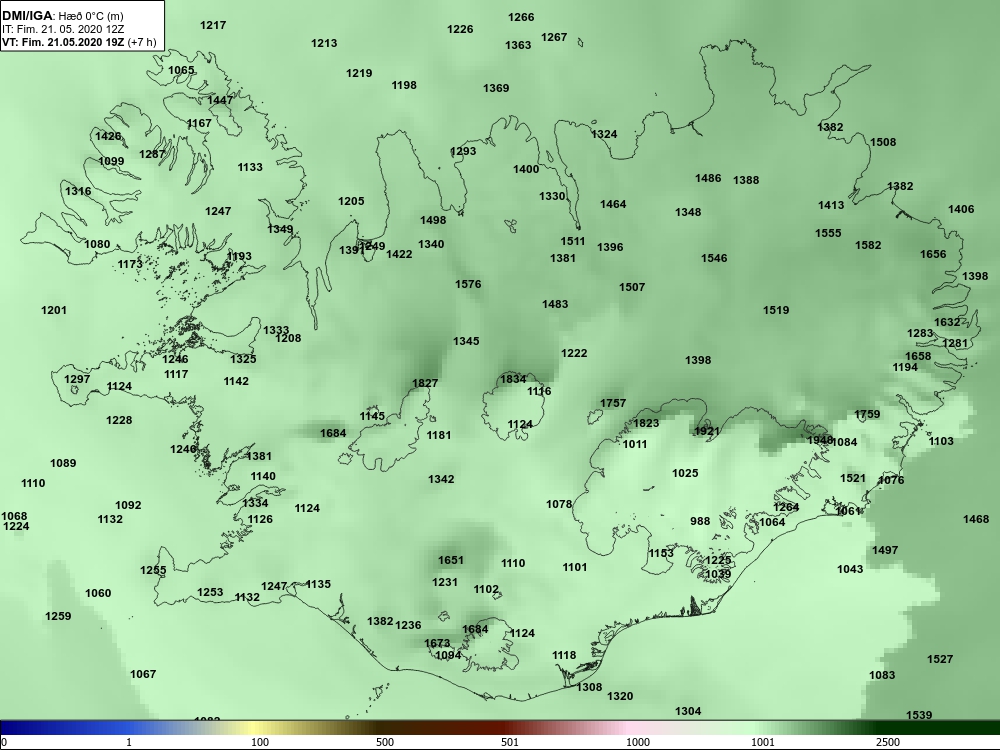Click the value 1632
Image resolution: width=1000 pixels, height=750 pixels.
(x=947, y=322)
